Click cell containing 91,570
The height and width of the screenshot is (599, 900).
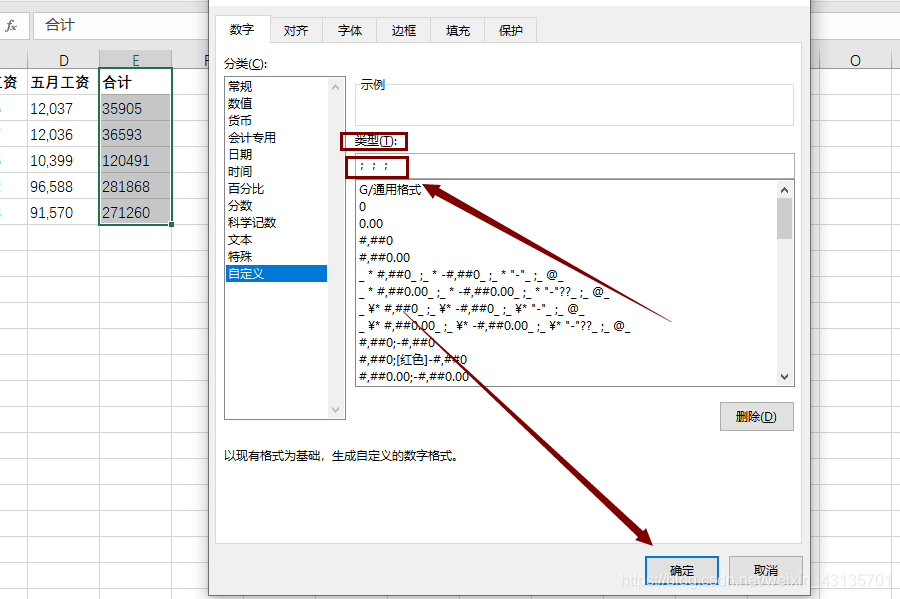(x=63, y=212)
